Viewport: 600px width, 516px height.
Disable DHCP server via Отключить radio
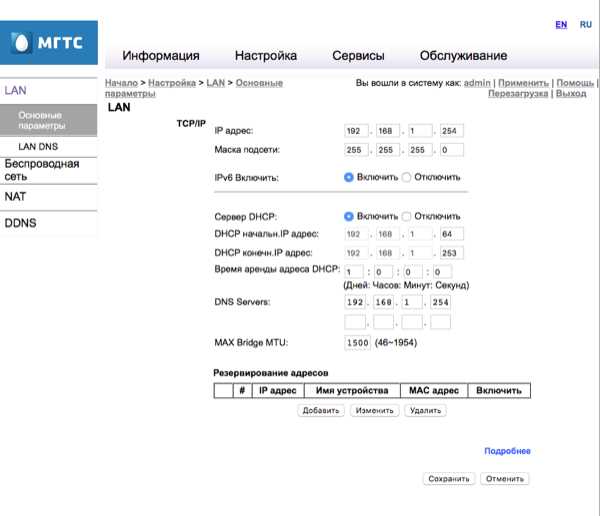coord(406,216)
